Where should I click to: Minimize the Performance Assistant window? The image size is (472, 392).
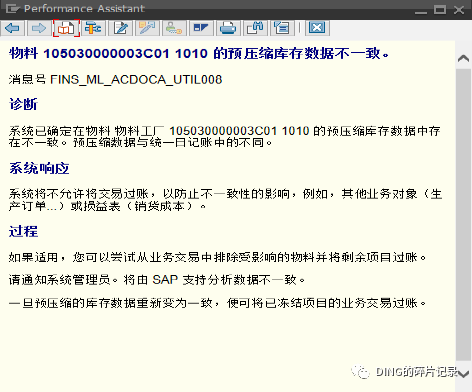421,12
